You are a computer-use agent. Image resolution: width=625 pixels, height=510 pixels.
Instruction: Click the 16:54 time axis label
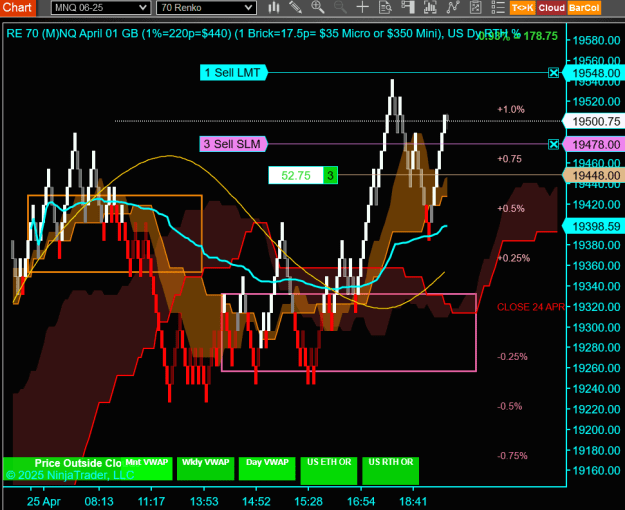pyautogui.click(x=361, y=501)
